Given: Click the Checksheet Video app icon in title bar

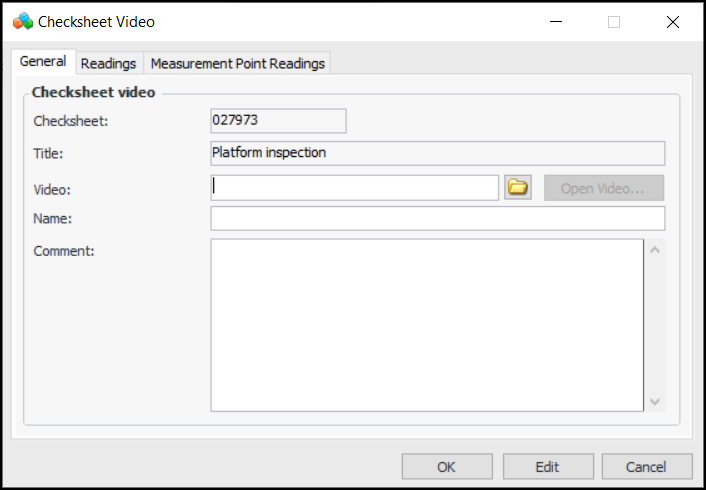Looking at the screenshot, I should click(x=22, y=21).
